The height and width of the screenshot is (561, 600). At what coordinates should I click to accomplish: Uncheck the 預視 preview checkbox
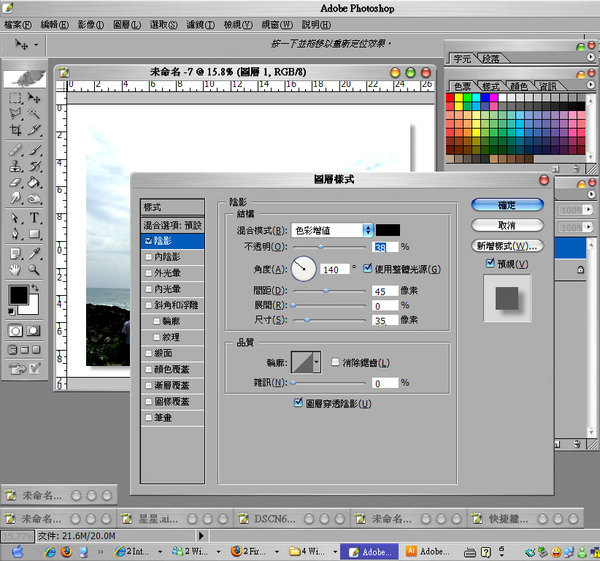(x=489, y=263)
